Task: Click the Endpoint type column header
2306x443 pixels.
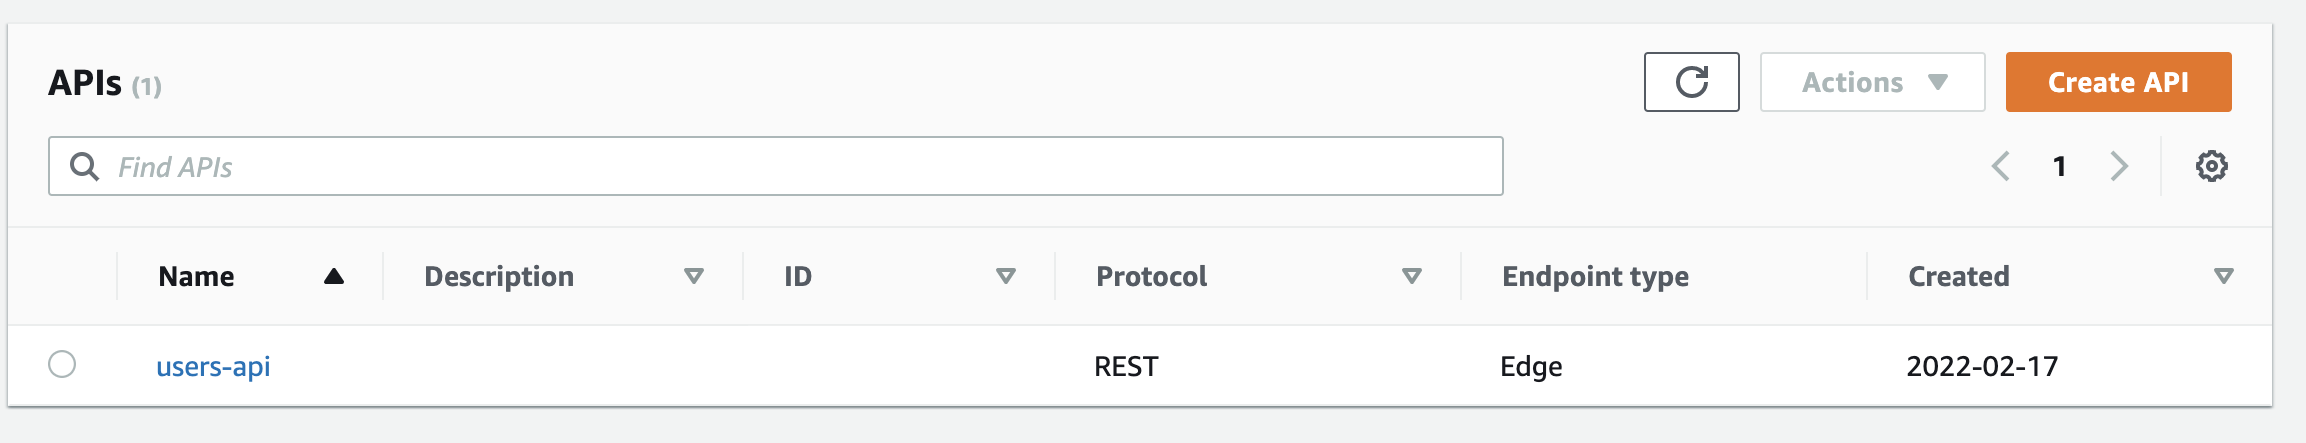Action: pyautogui.click(x=1595, y=276)
